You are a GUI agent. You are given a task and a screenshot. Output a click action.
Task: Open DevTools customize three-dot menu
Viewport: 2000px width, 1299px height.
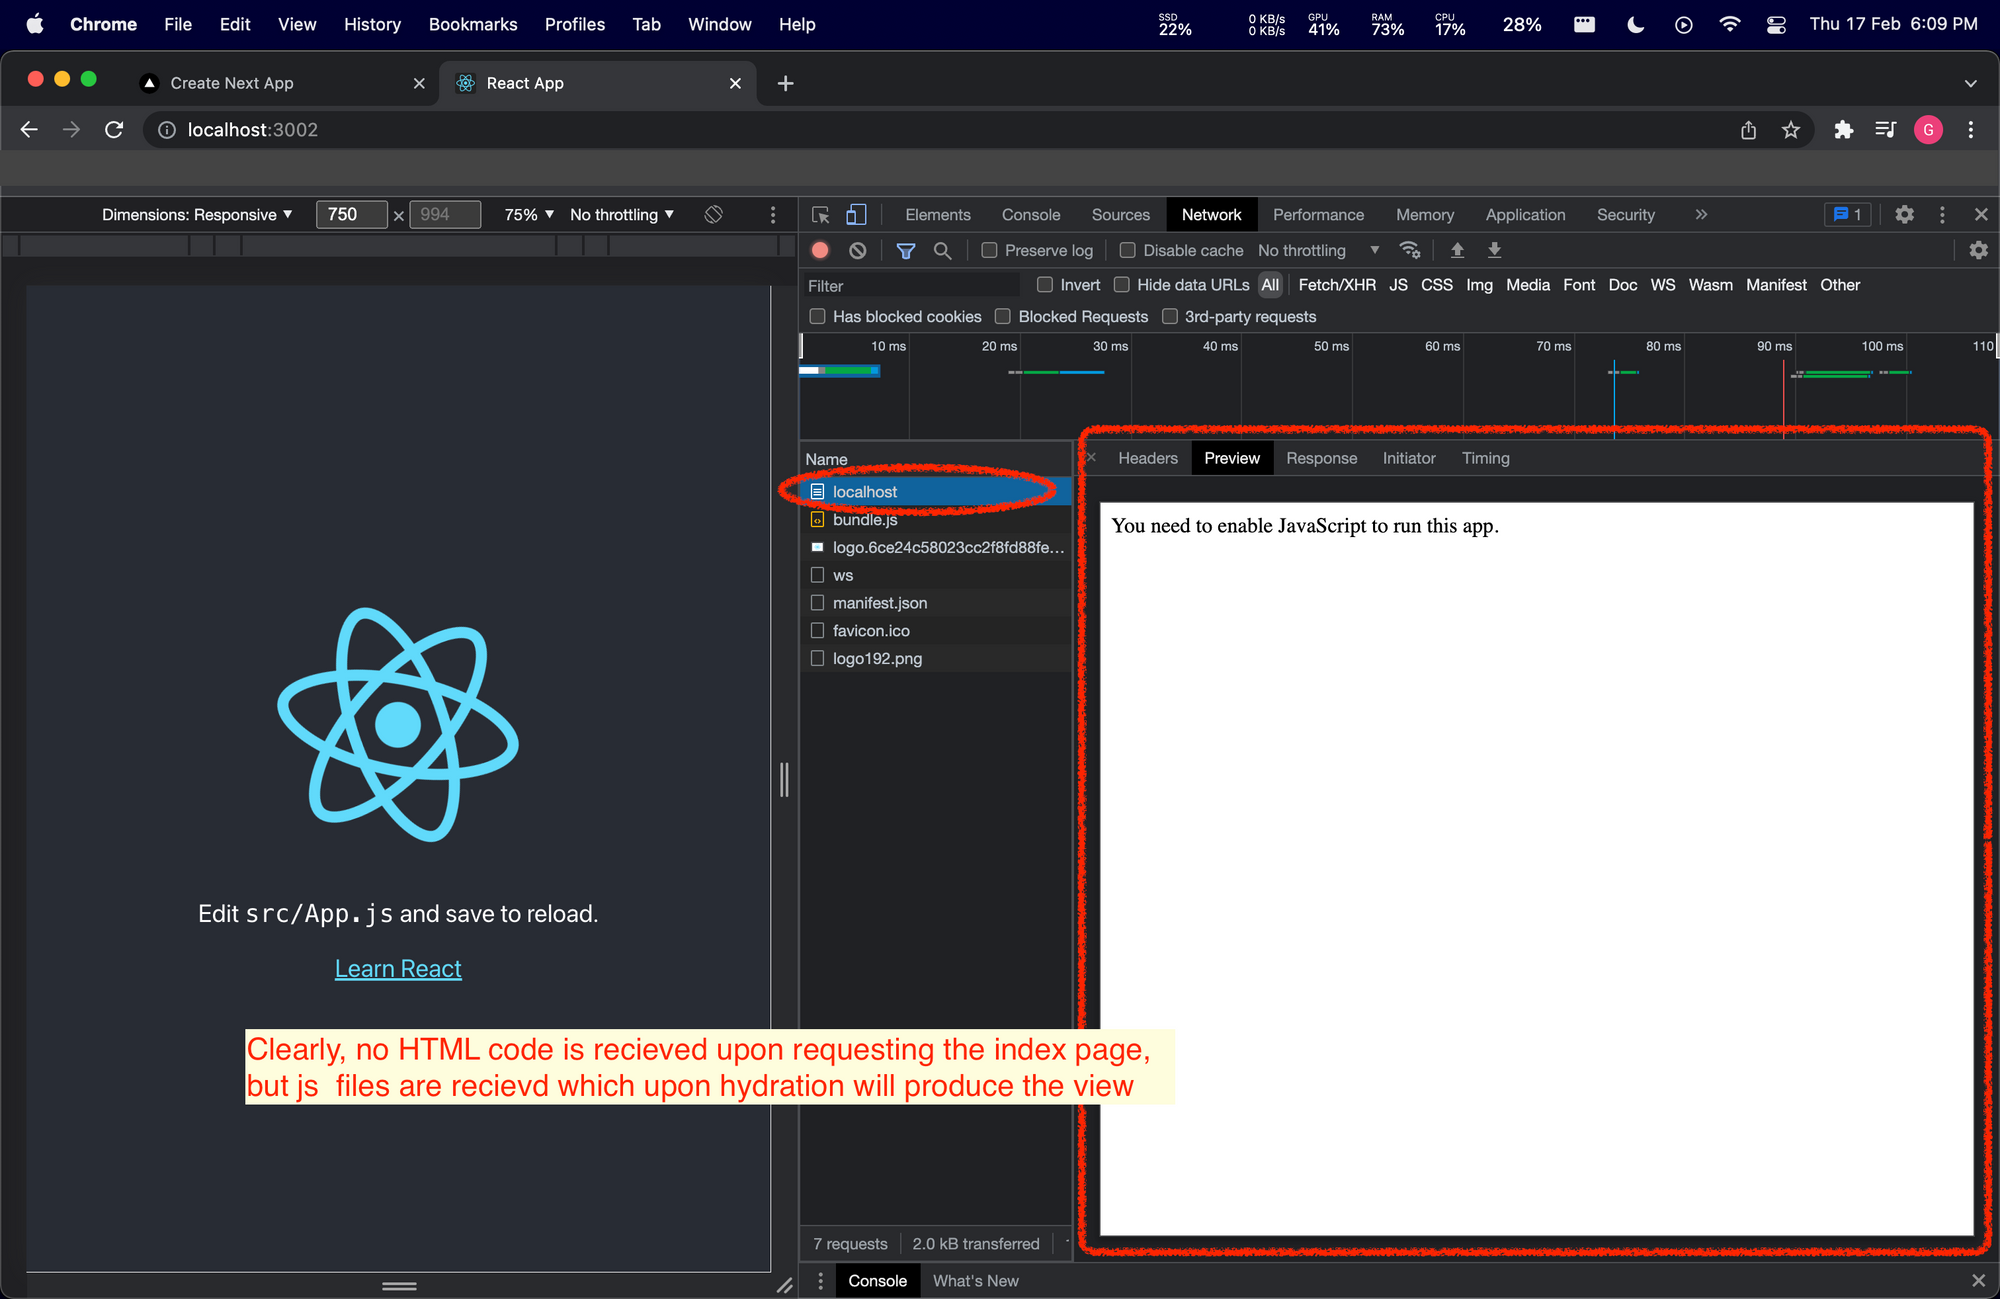tap(1942, 214)
